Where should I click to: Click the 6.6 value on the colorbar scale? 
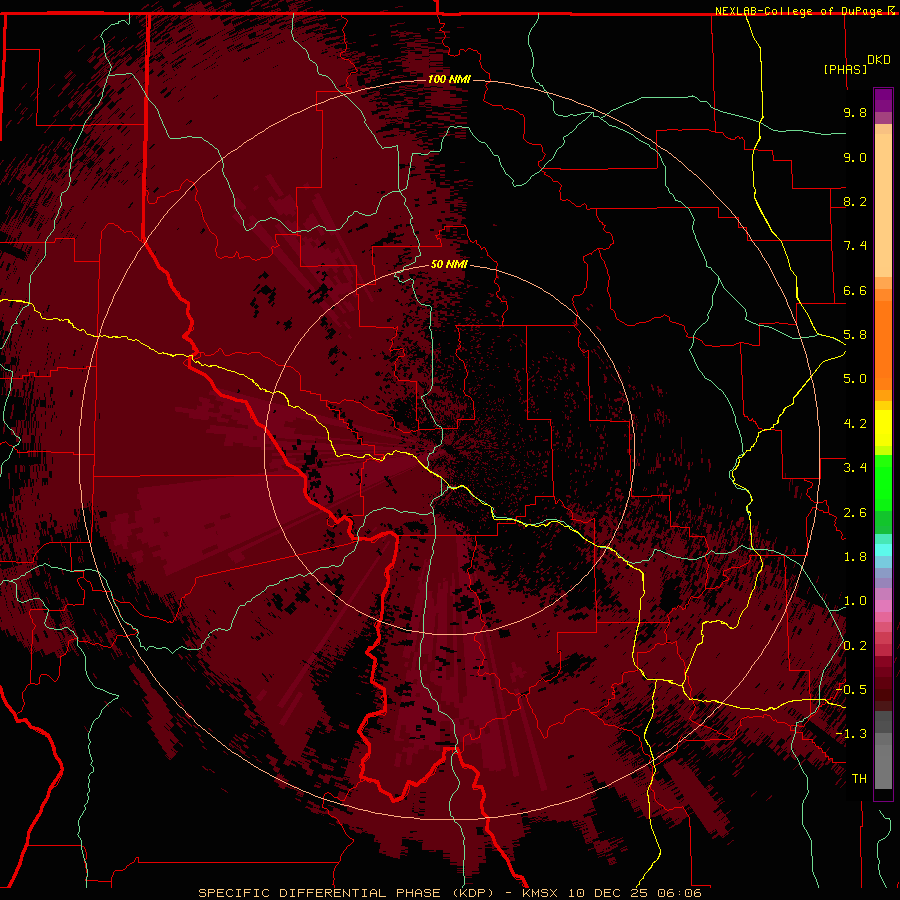click(855, 290)
